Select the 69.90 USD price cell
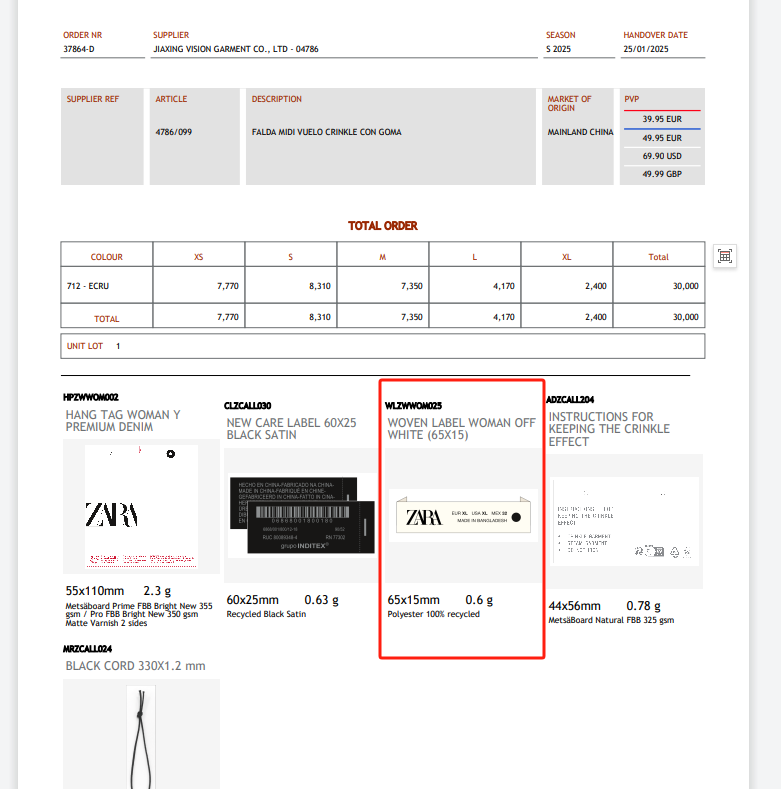The image size is (781, 789). click(661, 156)
